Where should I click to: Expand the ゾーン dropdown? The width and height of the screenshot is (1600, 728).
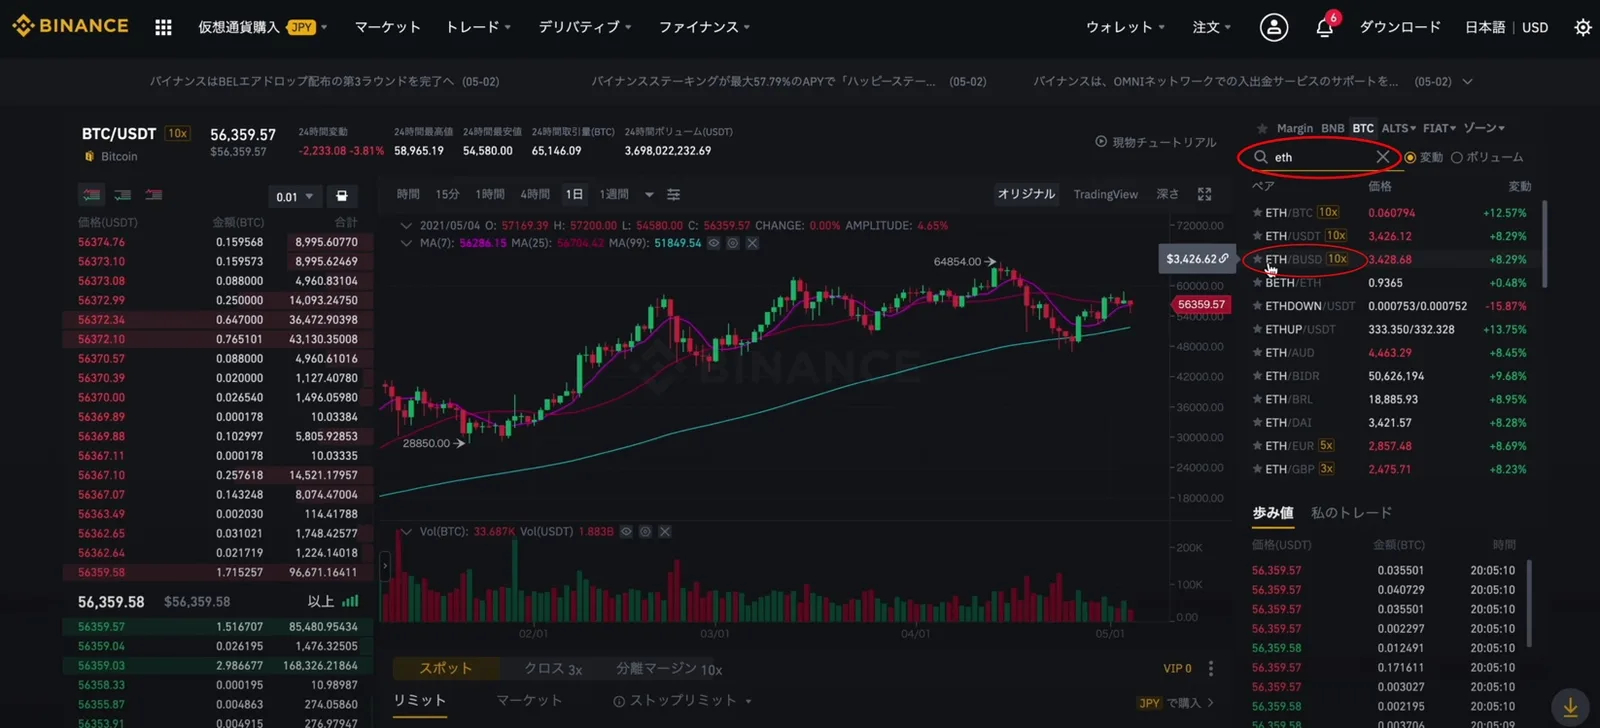click(x=1484, y=128)
